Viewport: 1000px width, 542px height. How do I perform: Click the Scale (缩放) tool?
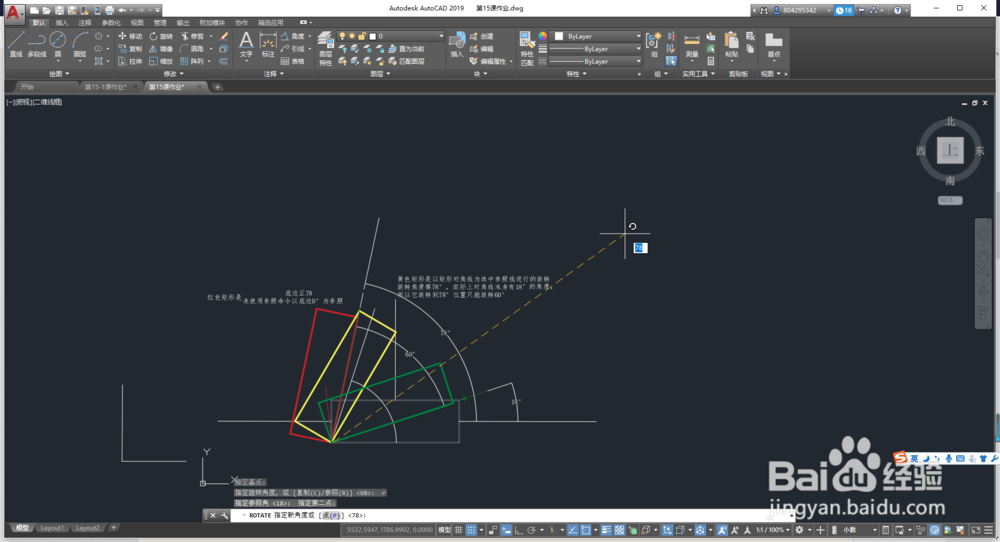click(x=161, y=61)
